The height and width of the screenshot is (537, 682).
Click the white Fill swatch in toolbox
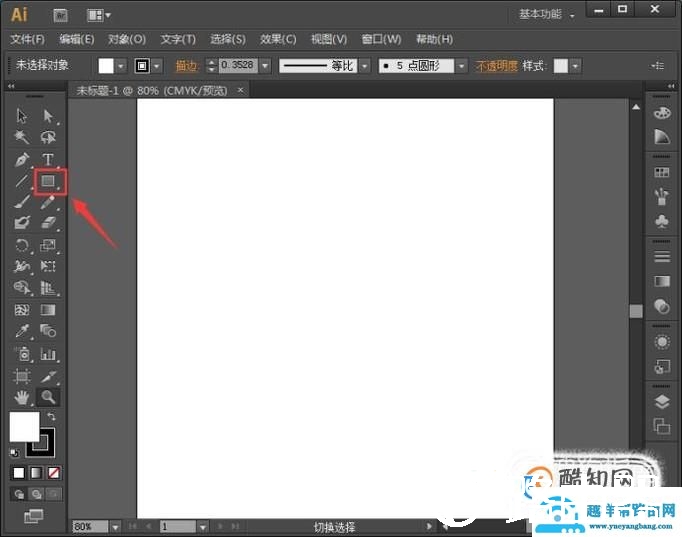(x=24, y=427)
